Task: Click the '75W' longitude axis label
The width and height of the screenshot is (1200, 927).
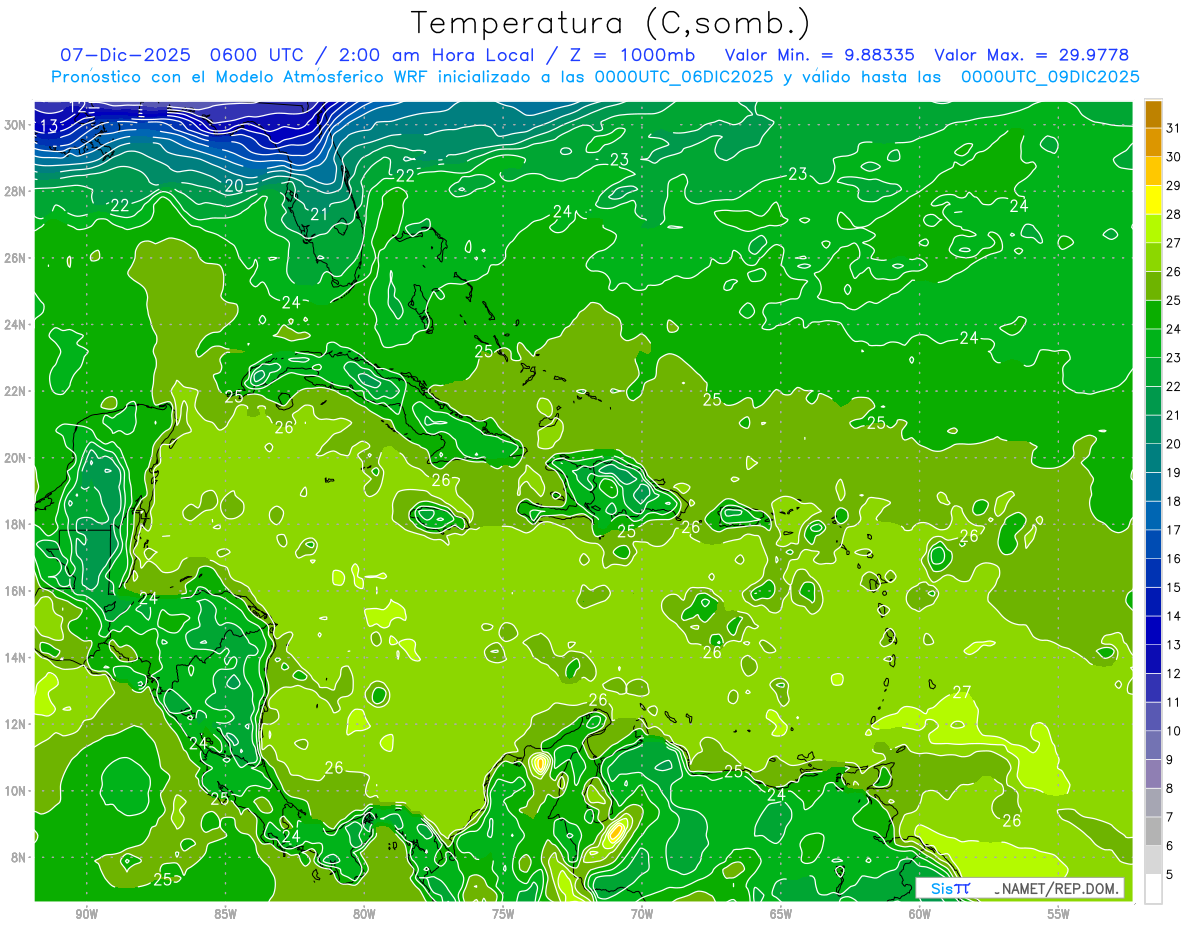Action: [503, 914]
